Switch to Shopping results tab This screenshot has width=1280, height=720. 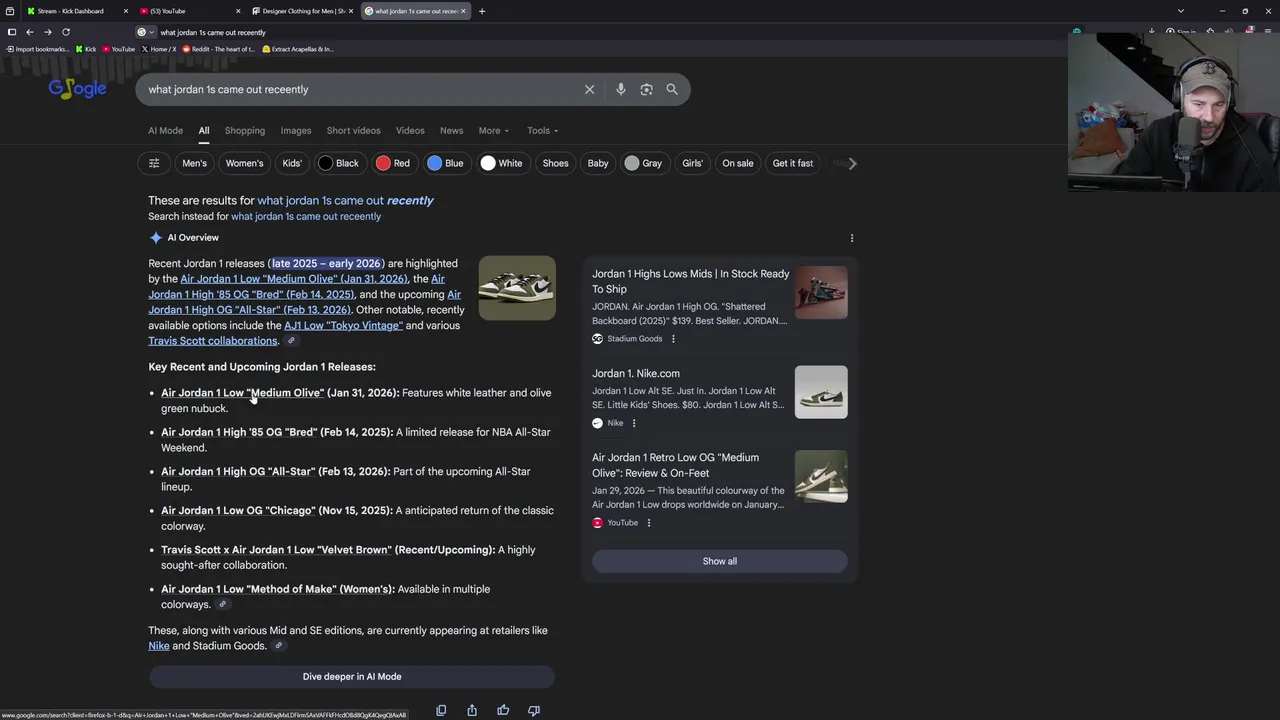(245, 131)
